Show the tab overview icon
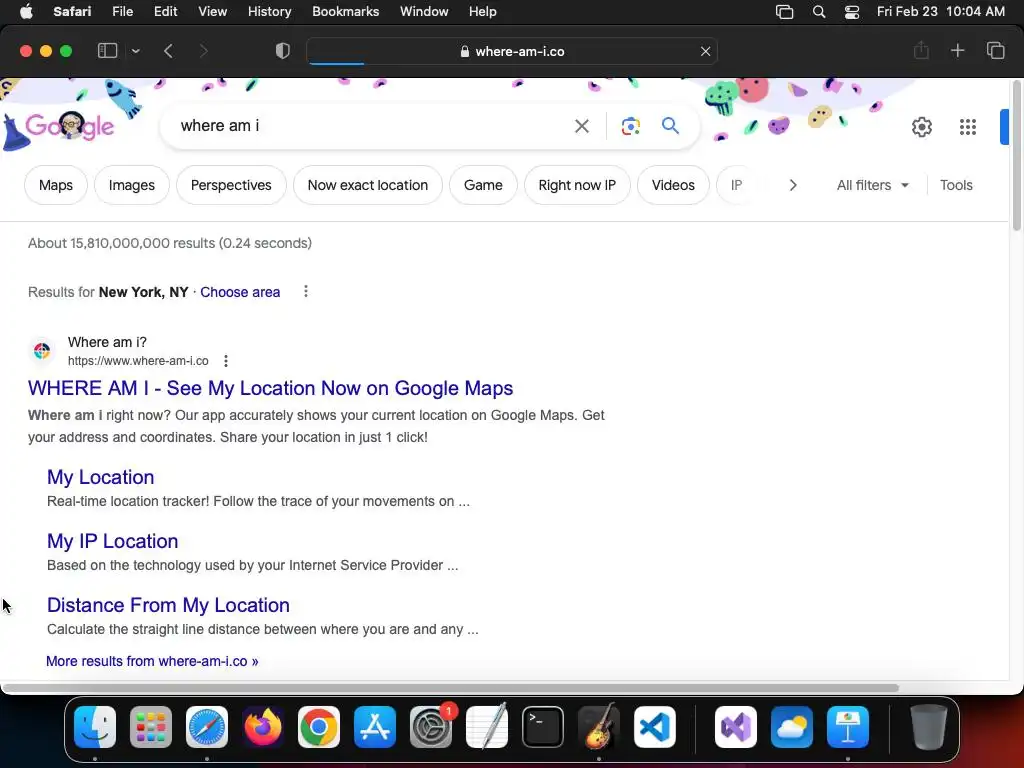This screenshot has width=1024, height=768. [995, 51]
